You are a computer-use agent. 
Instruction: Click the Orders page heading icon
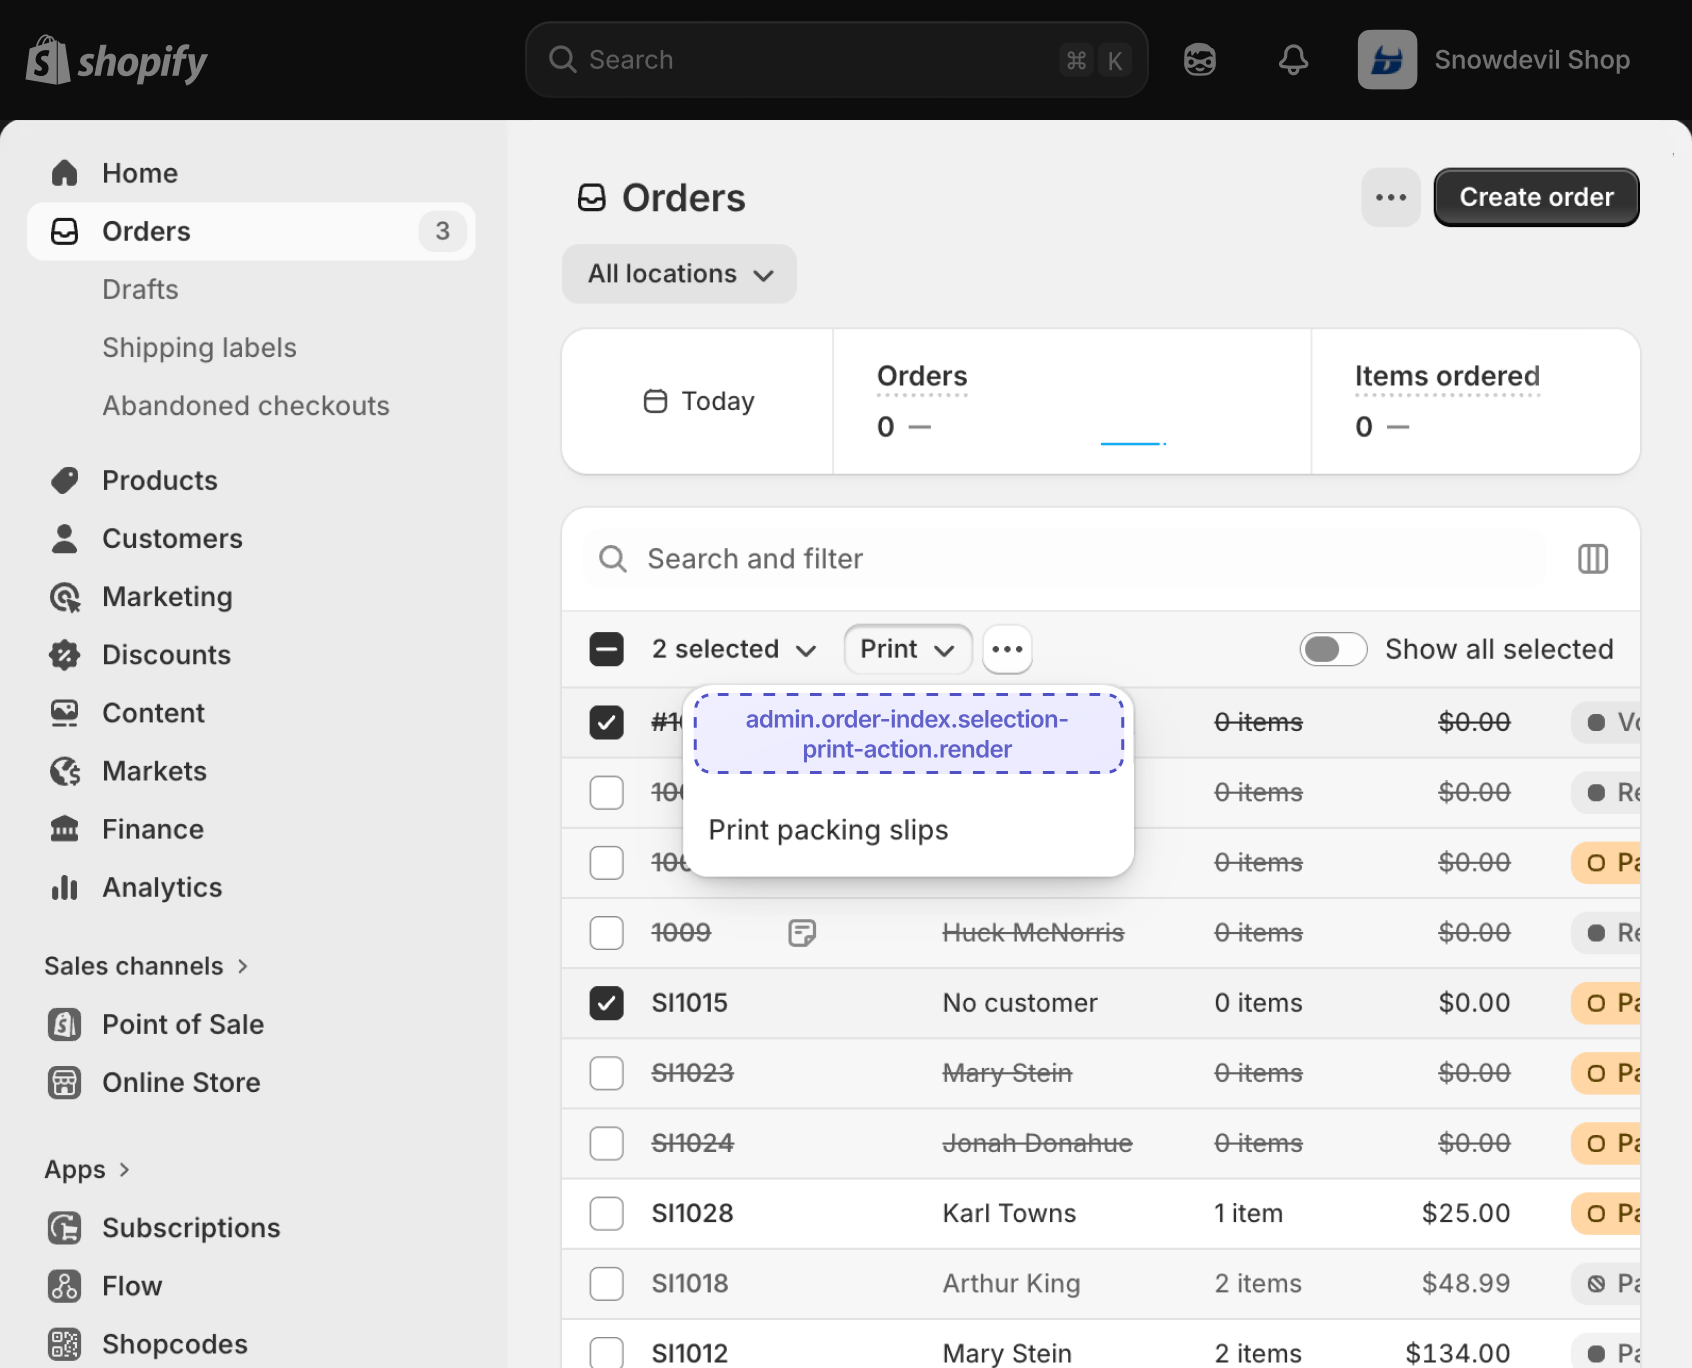click(x=592, y=198)
